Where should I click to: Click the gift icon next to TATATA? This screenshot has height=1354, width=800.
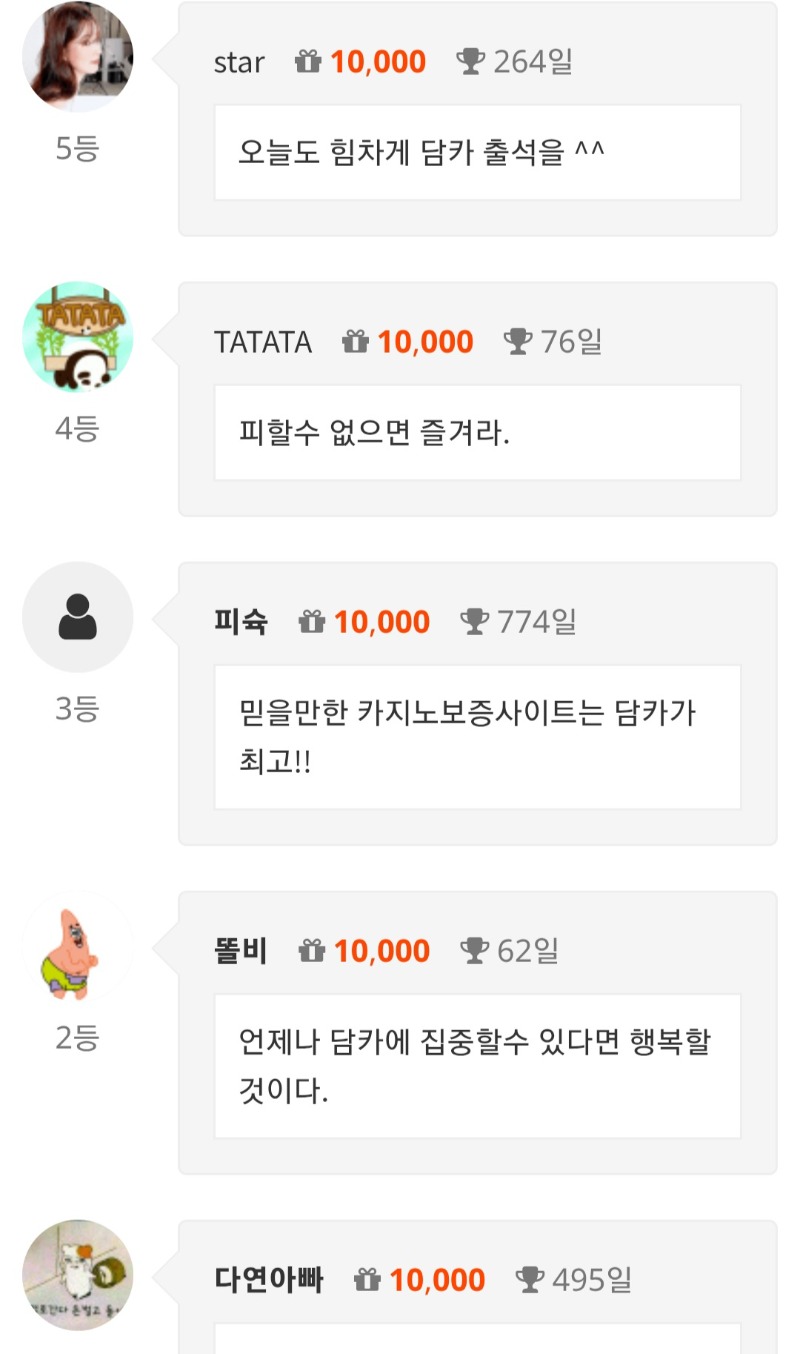click(356, 342)
